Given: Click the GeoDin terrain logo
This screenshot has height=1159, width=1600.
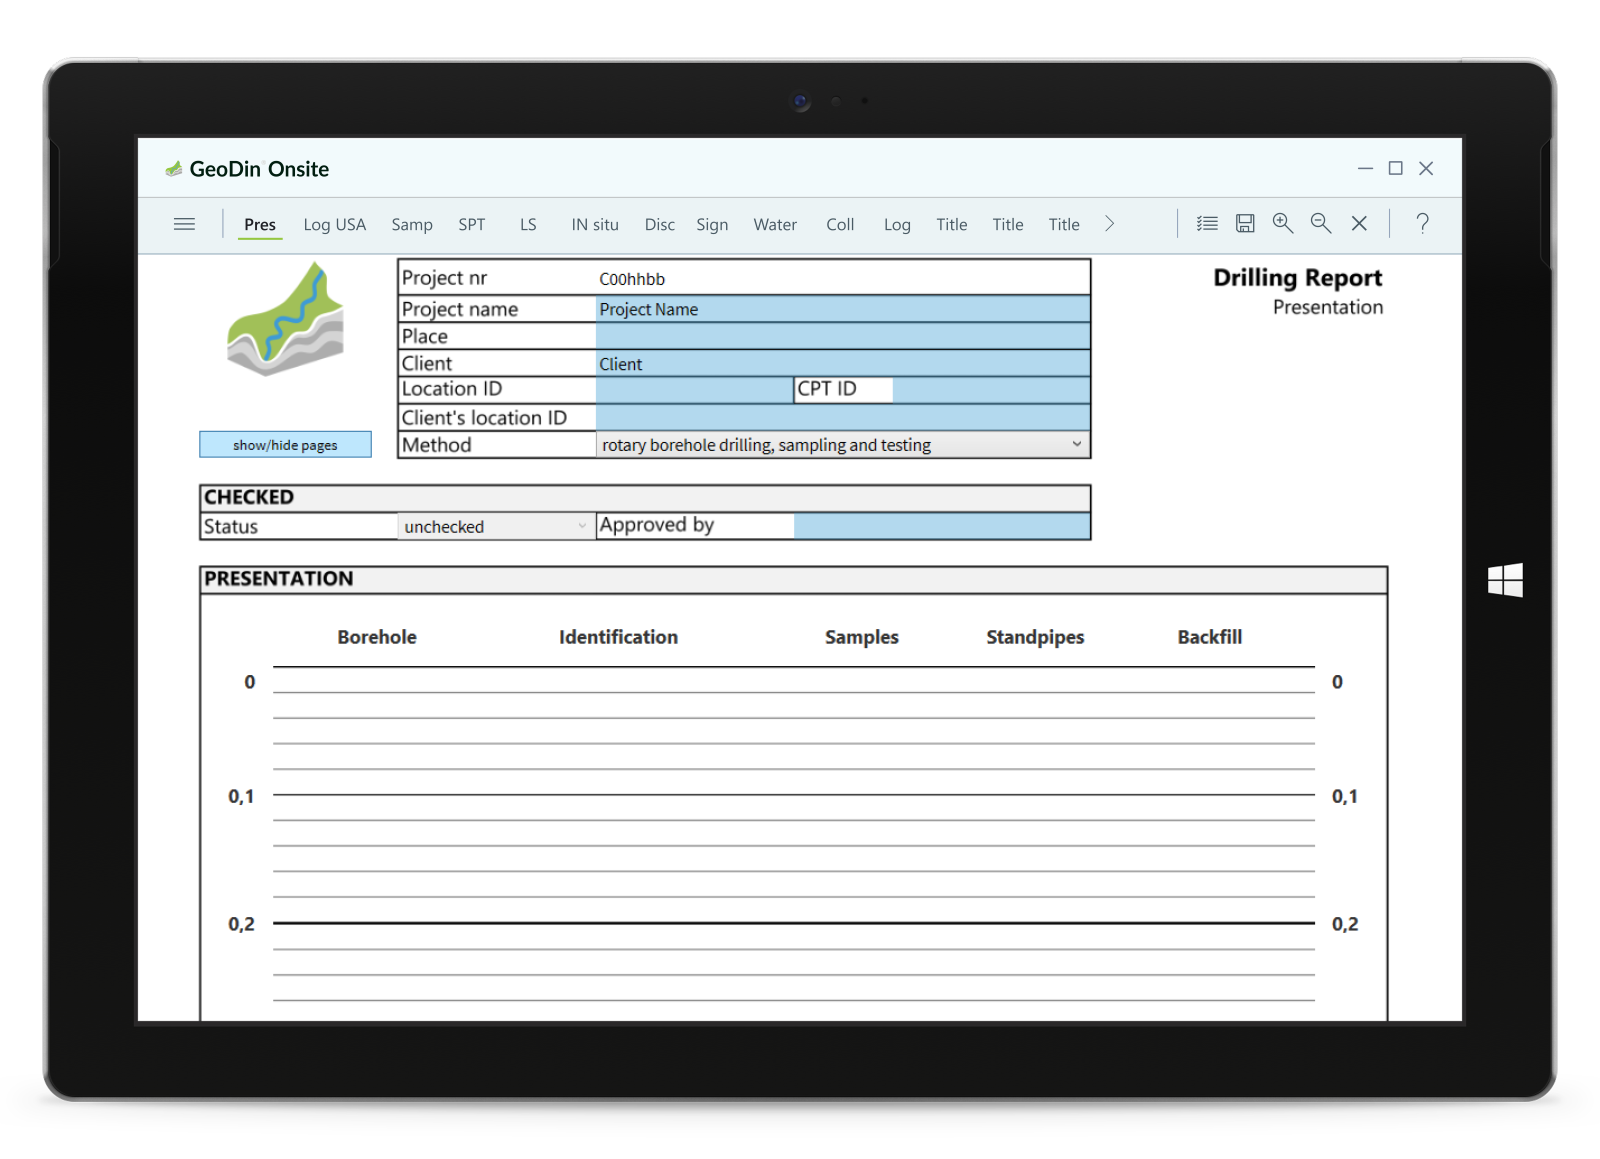Looking at the screenshot, I should click(x=286, y=320).
